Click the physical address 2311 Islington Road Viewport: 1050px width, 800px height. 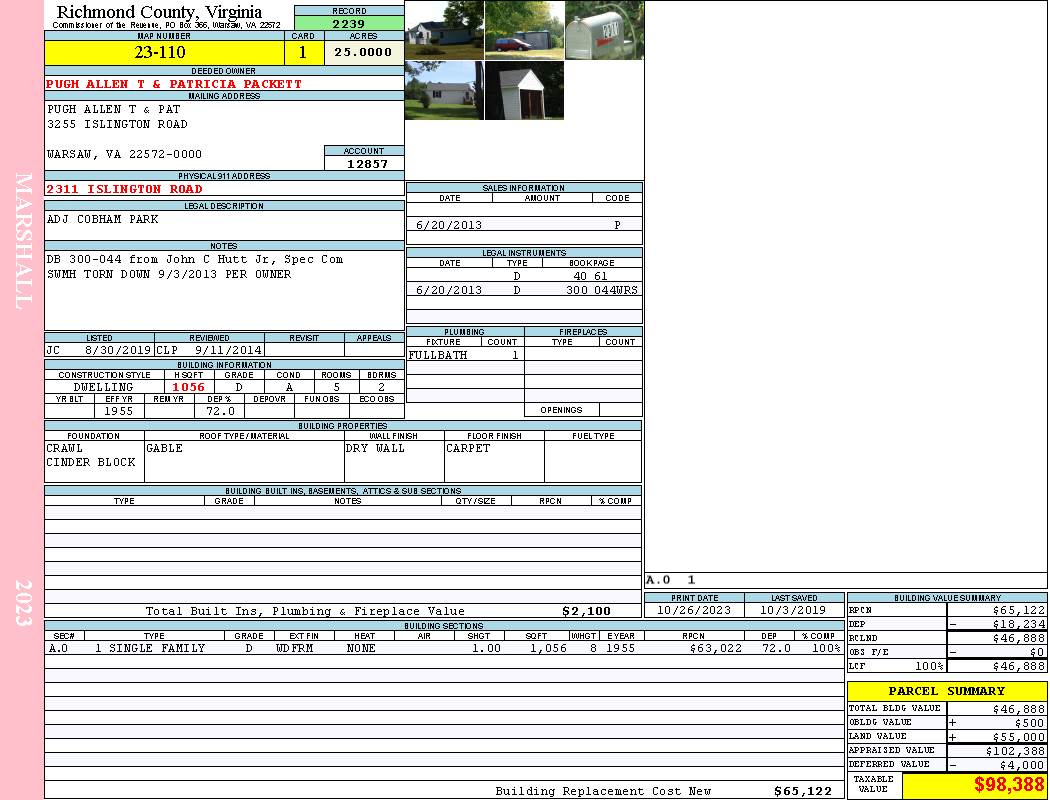point(124,189)
